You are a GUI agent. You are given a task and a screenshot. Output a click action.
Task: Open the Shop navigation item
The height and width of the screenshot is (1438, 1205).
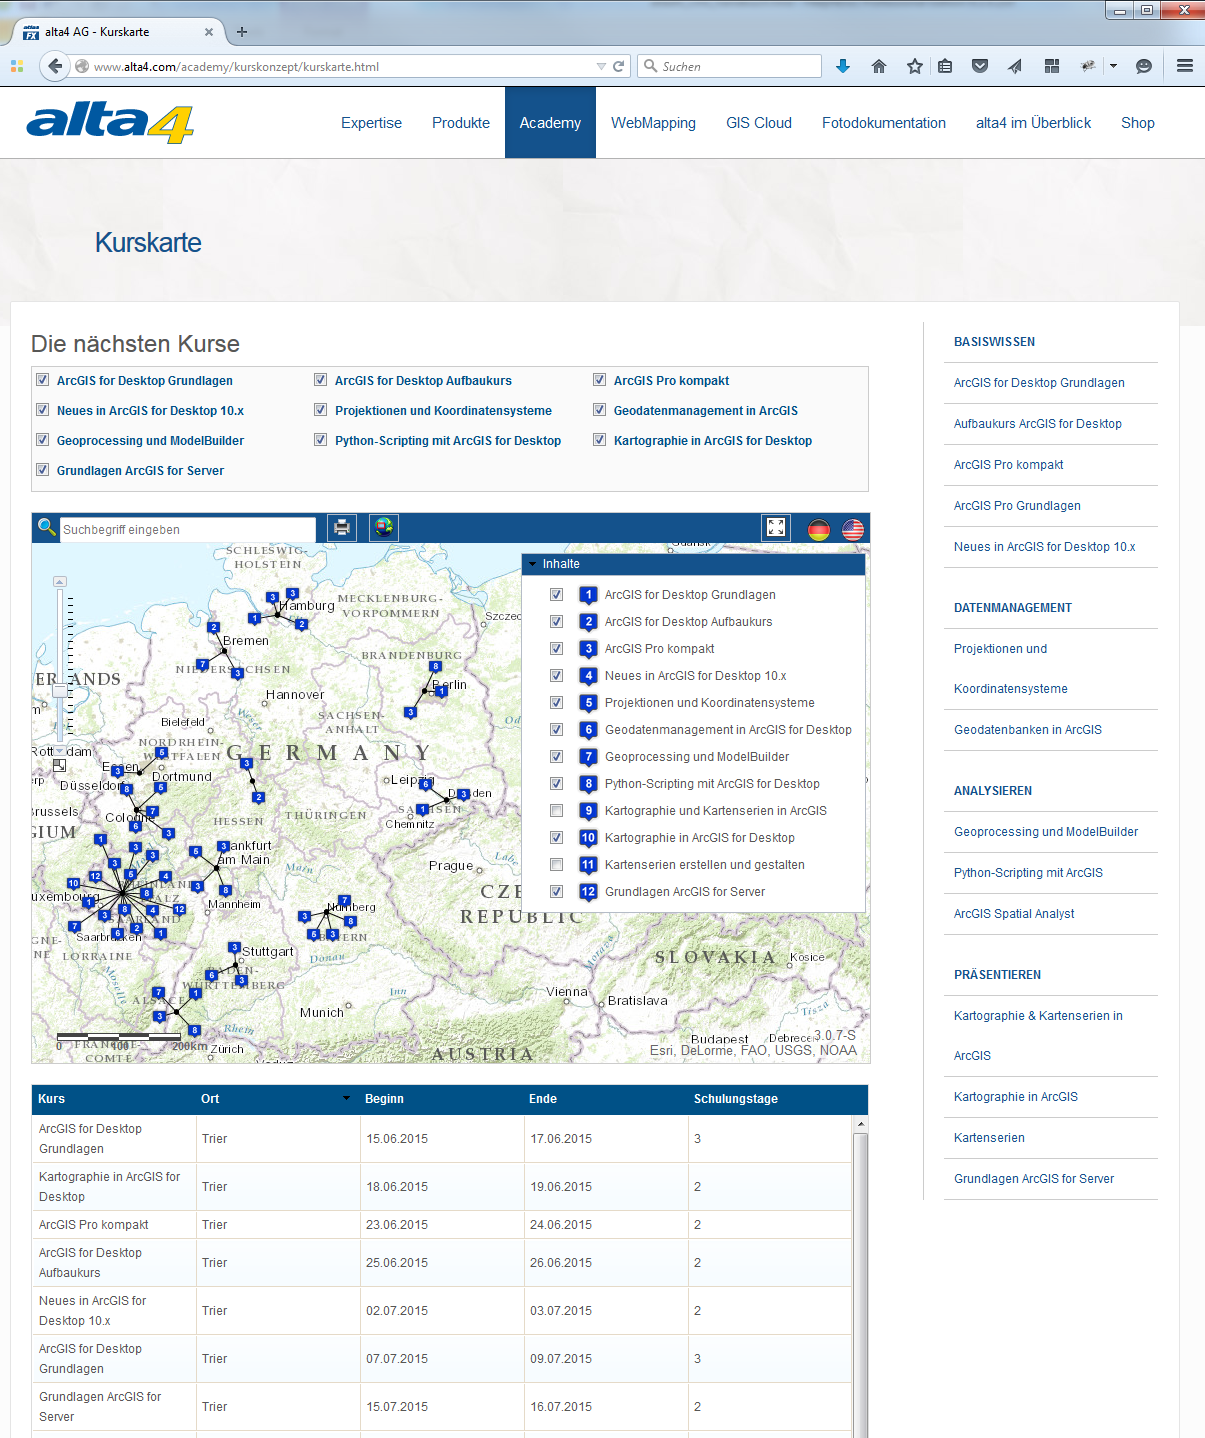(x=1138, y=123)
